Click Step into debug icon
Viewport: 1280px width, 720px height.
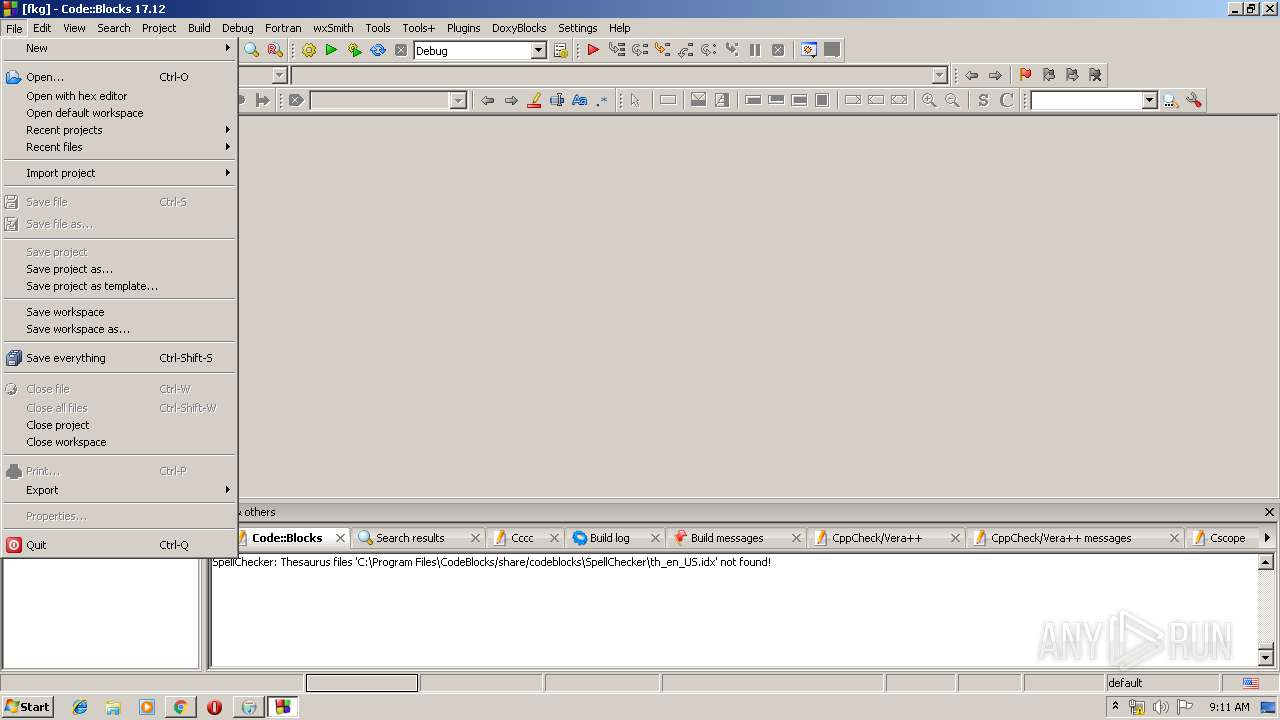662,50
